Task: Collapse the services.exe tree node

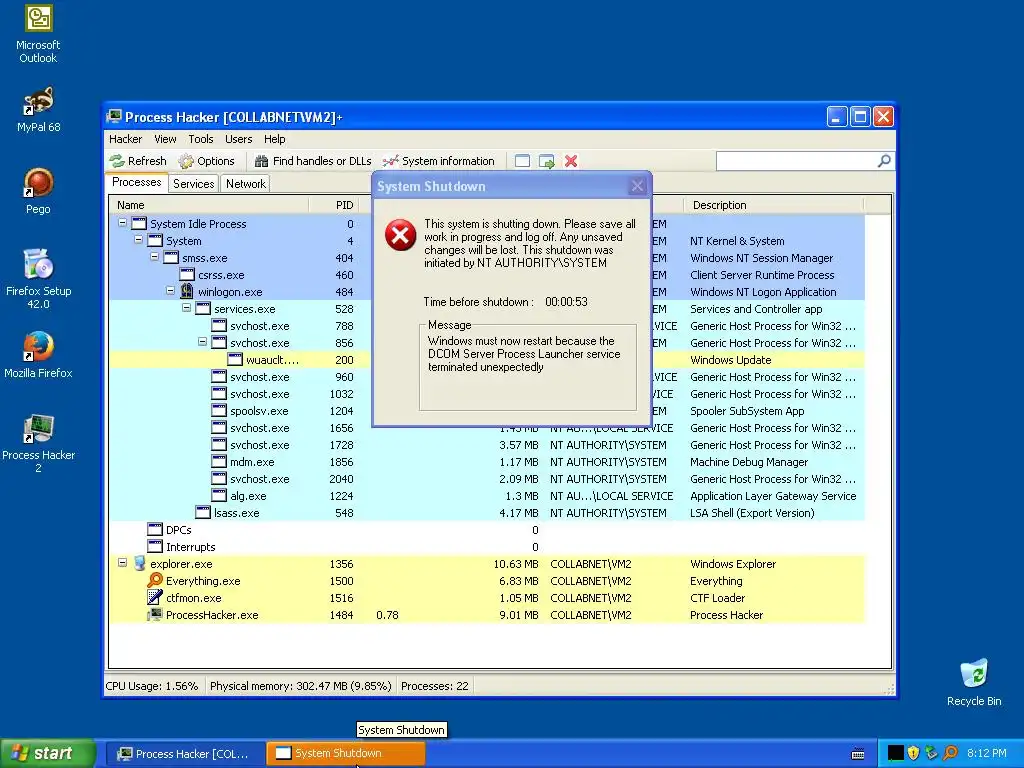Action: [186, 308]
